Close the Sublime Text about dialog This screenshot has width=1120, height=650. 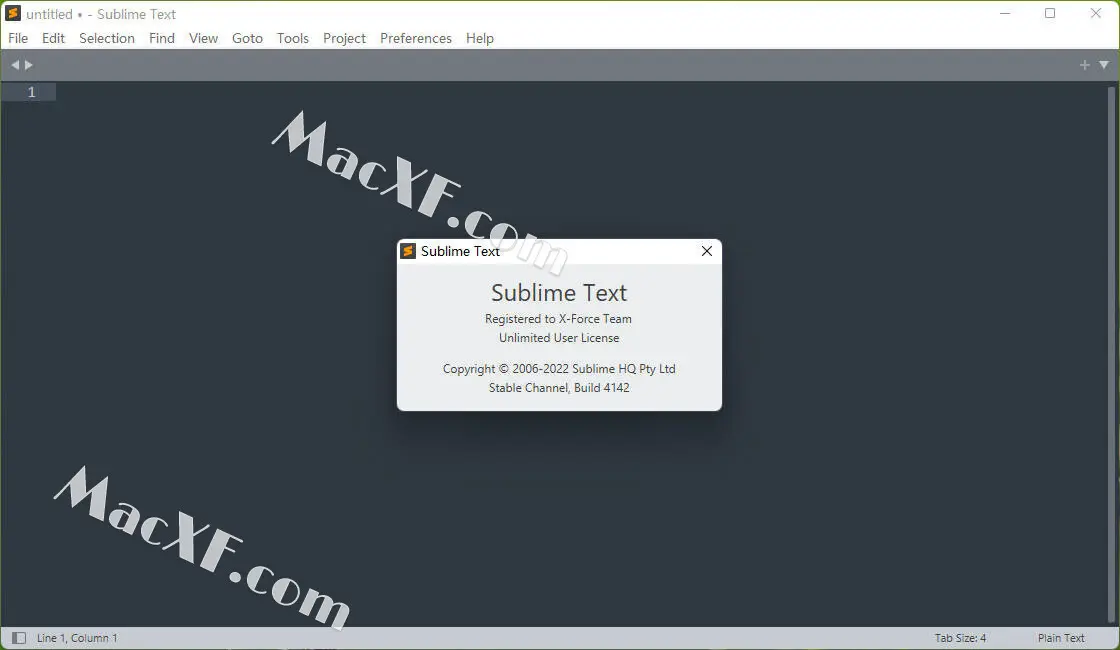[x=706, y=251]
